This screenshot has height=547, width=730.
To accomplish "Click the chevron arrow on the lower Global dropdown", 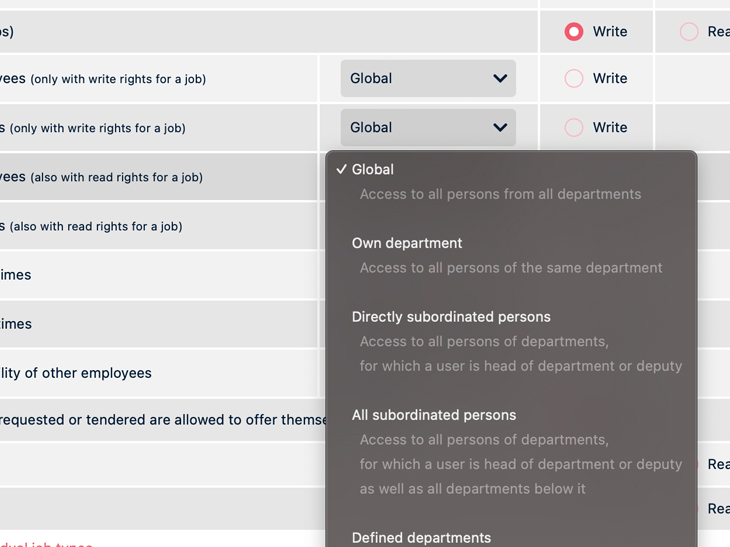I will coord(500,128).
